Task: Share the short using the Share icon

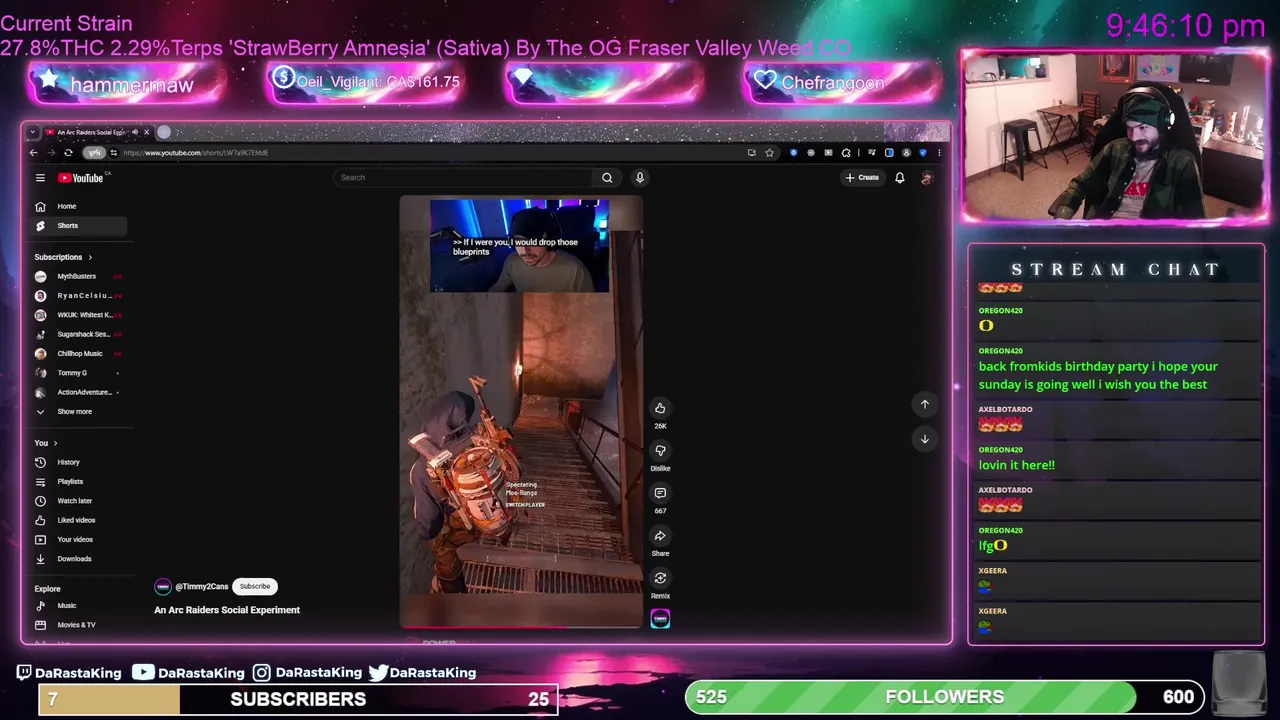Action: (660, 536)
